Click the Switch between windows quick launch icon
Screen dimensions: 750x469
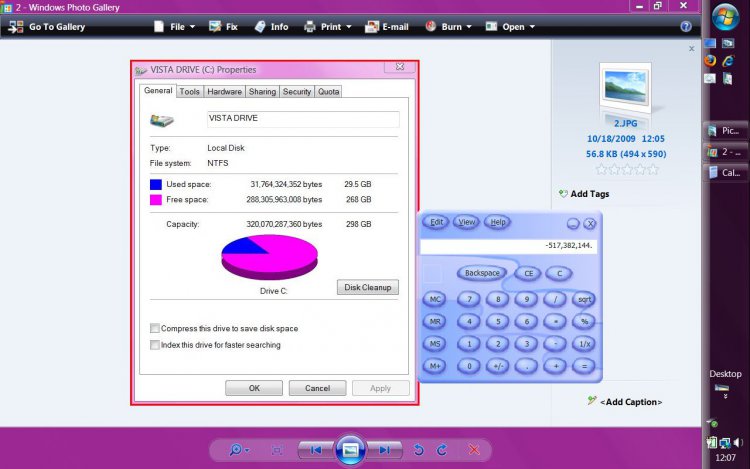click(728, 43)
